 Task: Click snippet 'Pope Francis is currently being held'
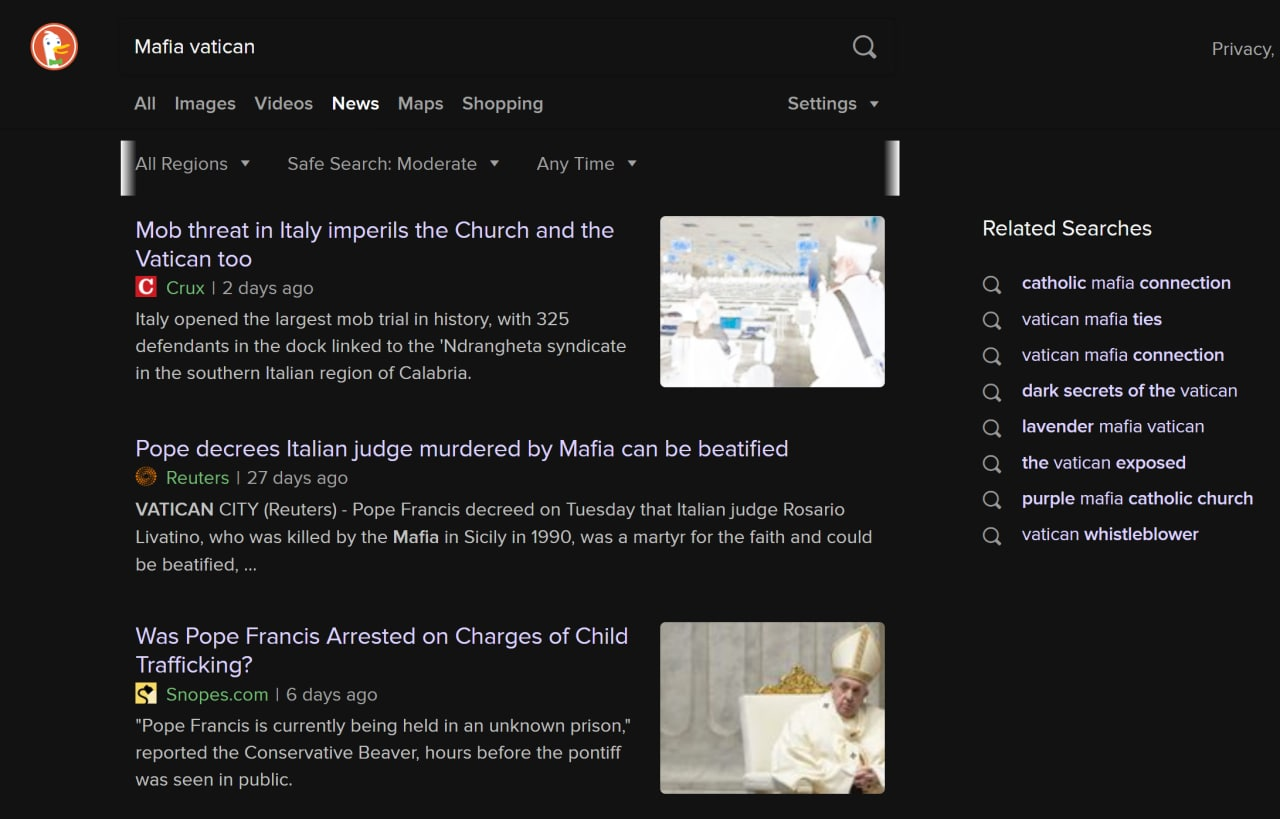383,752
